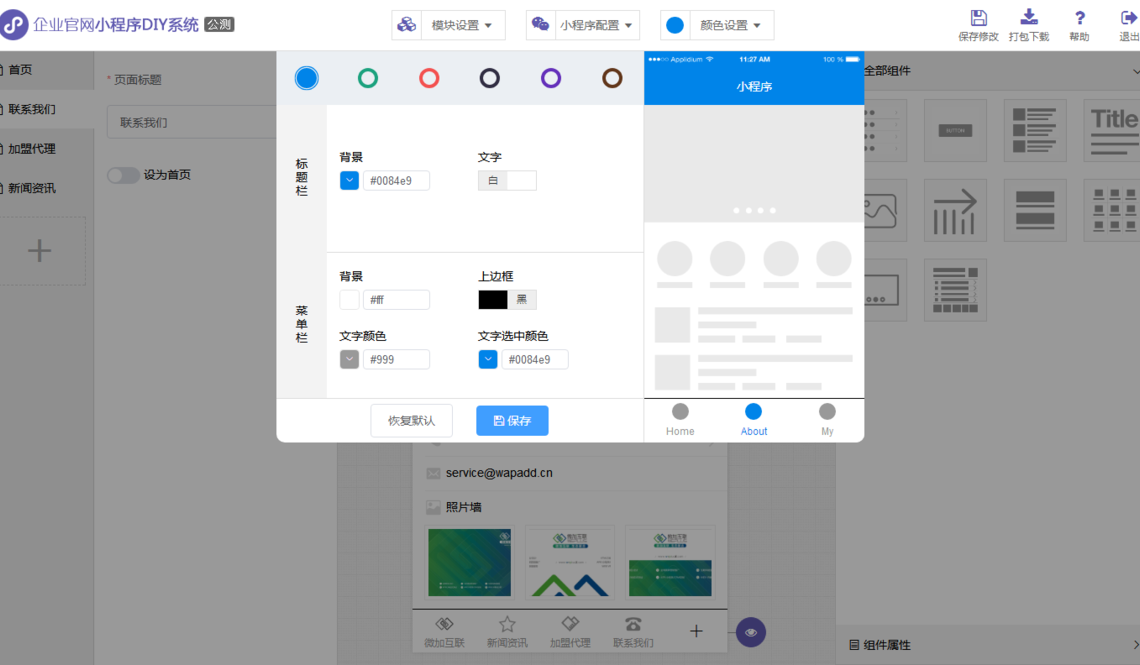The width and height of the screenshot is (1140, 665).
Task: Select the red color theme circle
Action: coord(429,78)
